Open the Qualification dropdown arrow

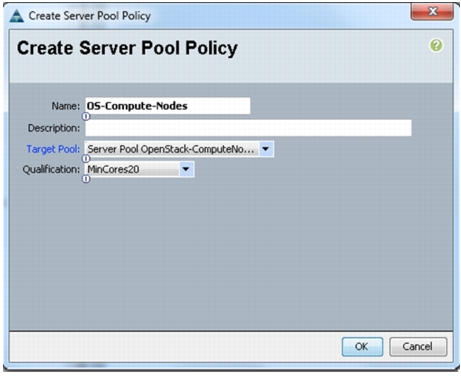pos(186,169)
